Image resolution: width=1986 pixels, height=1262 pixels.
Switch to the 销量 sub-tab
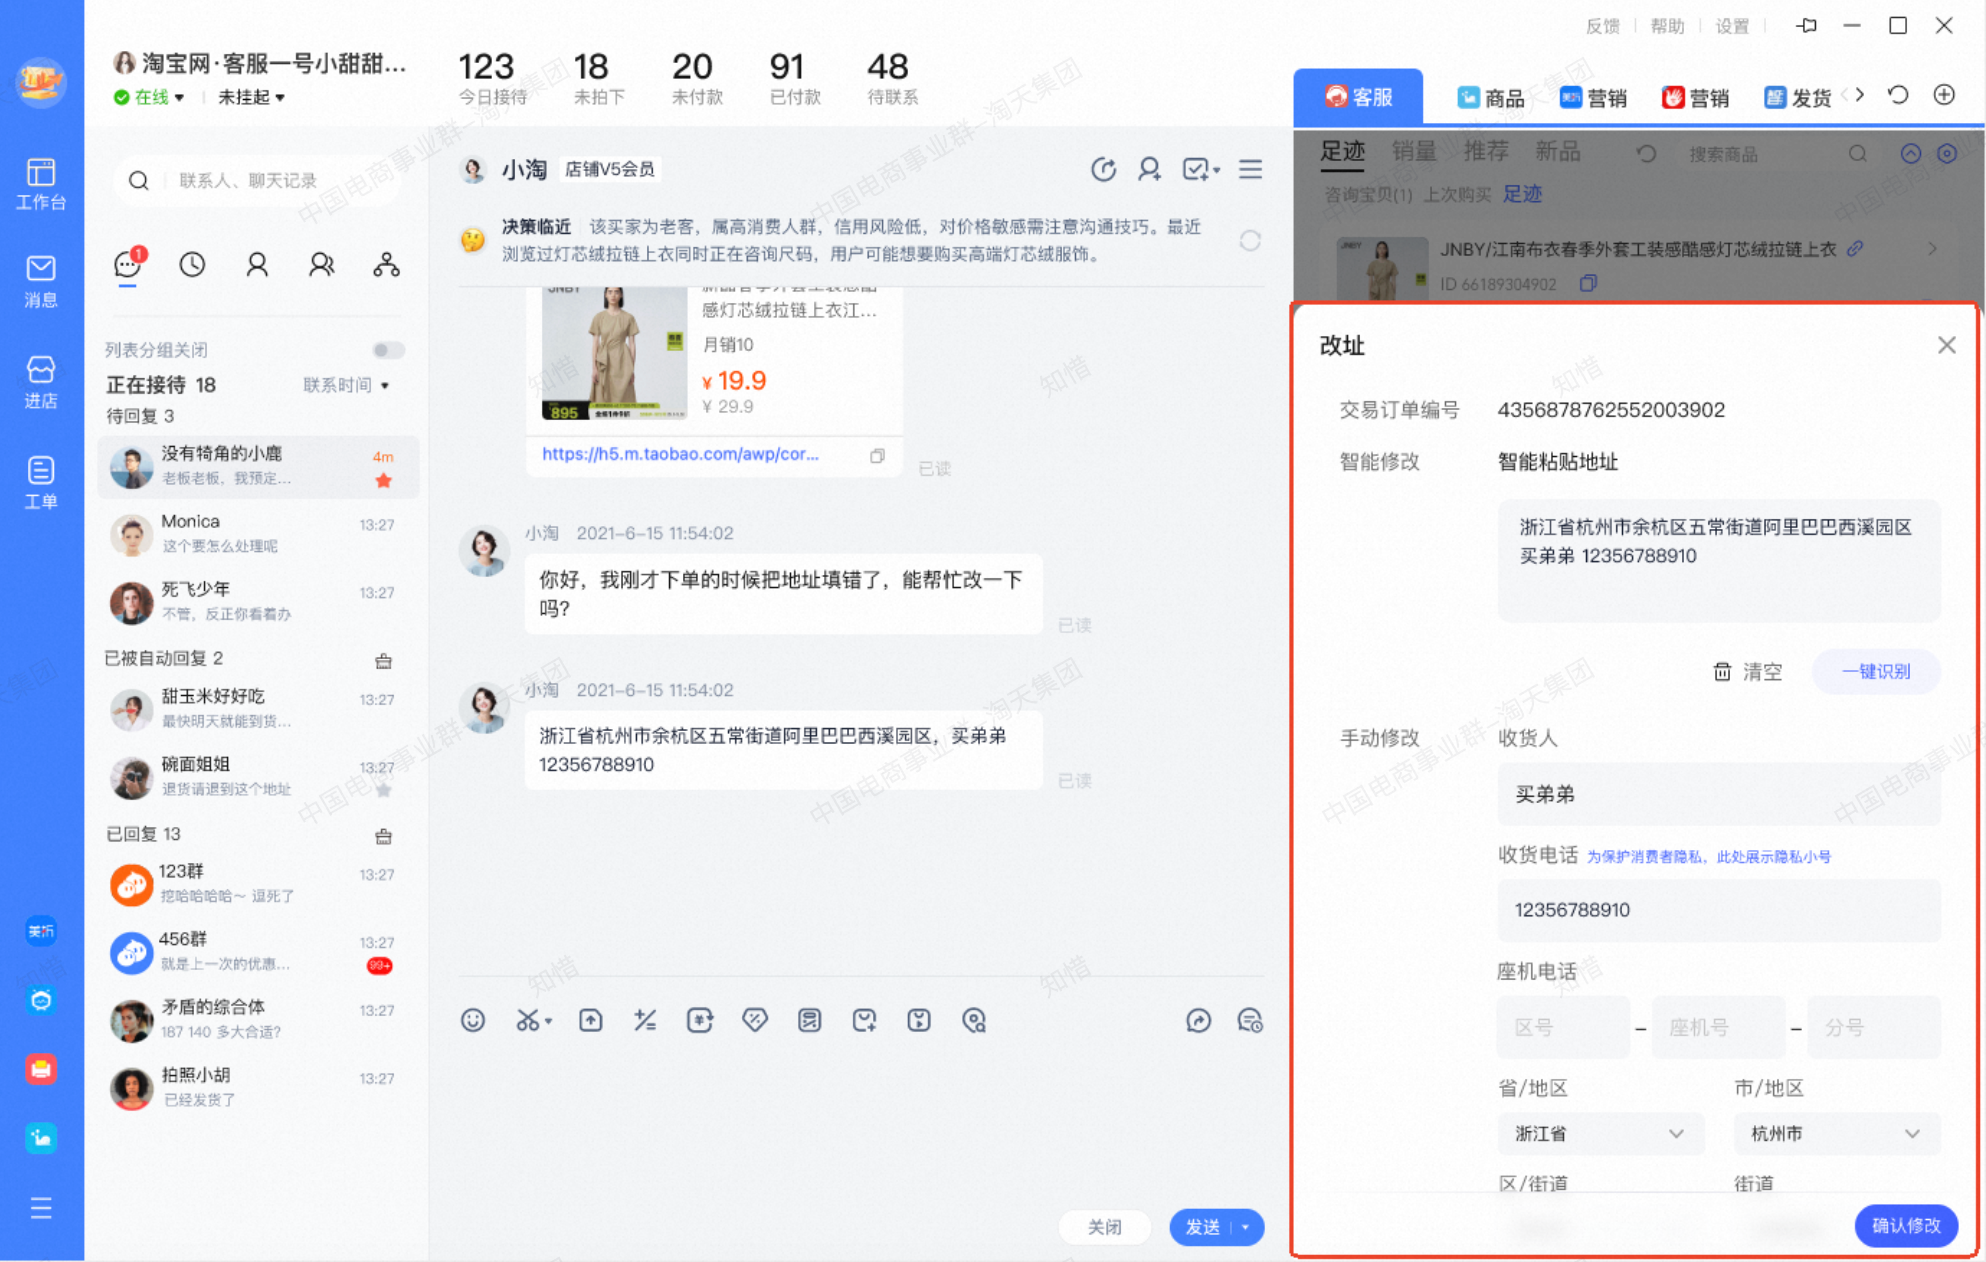(1413, 152)
